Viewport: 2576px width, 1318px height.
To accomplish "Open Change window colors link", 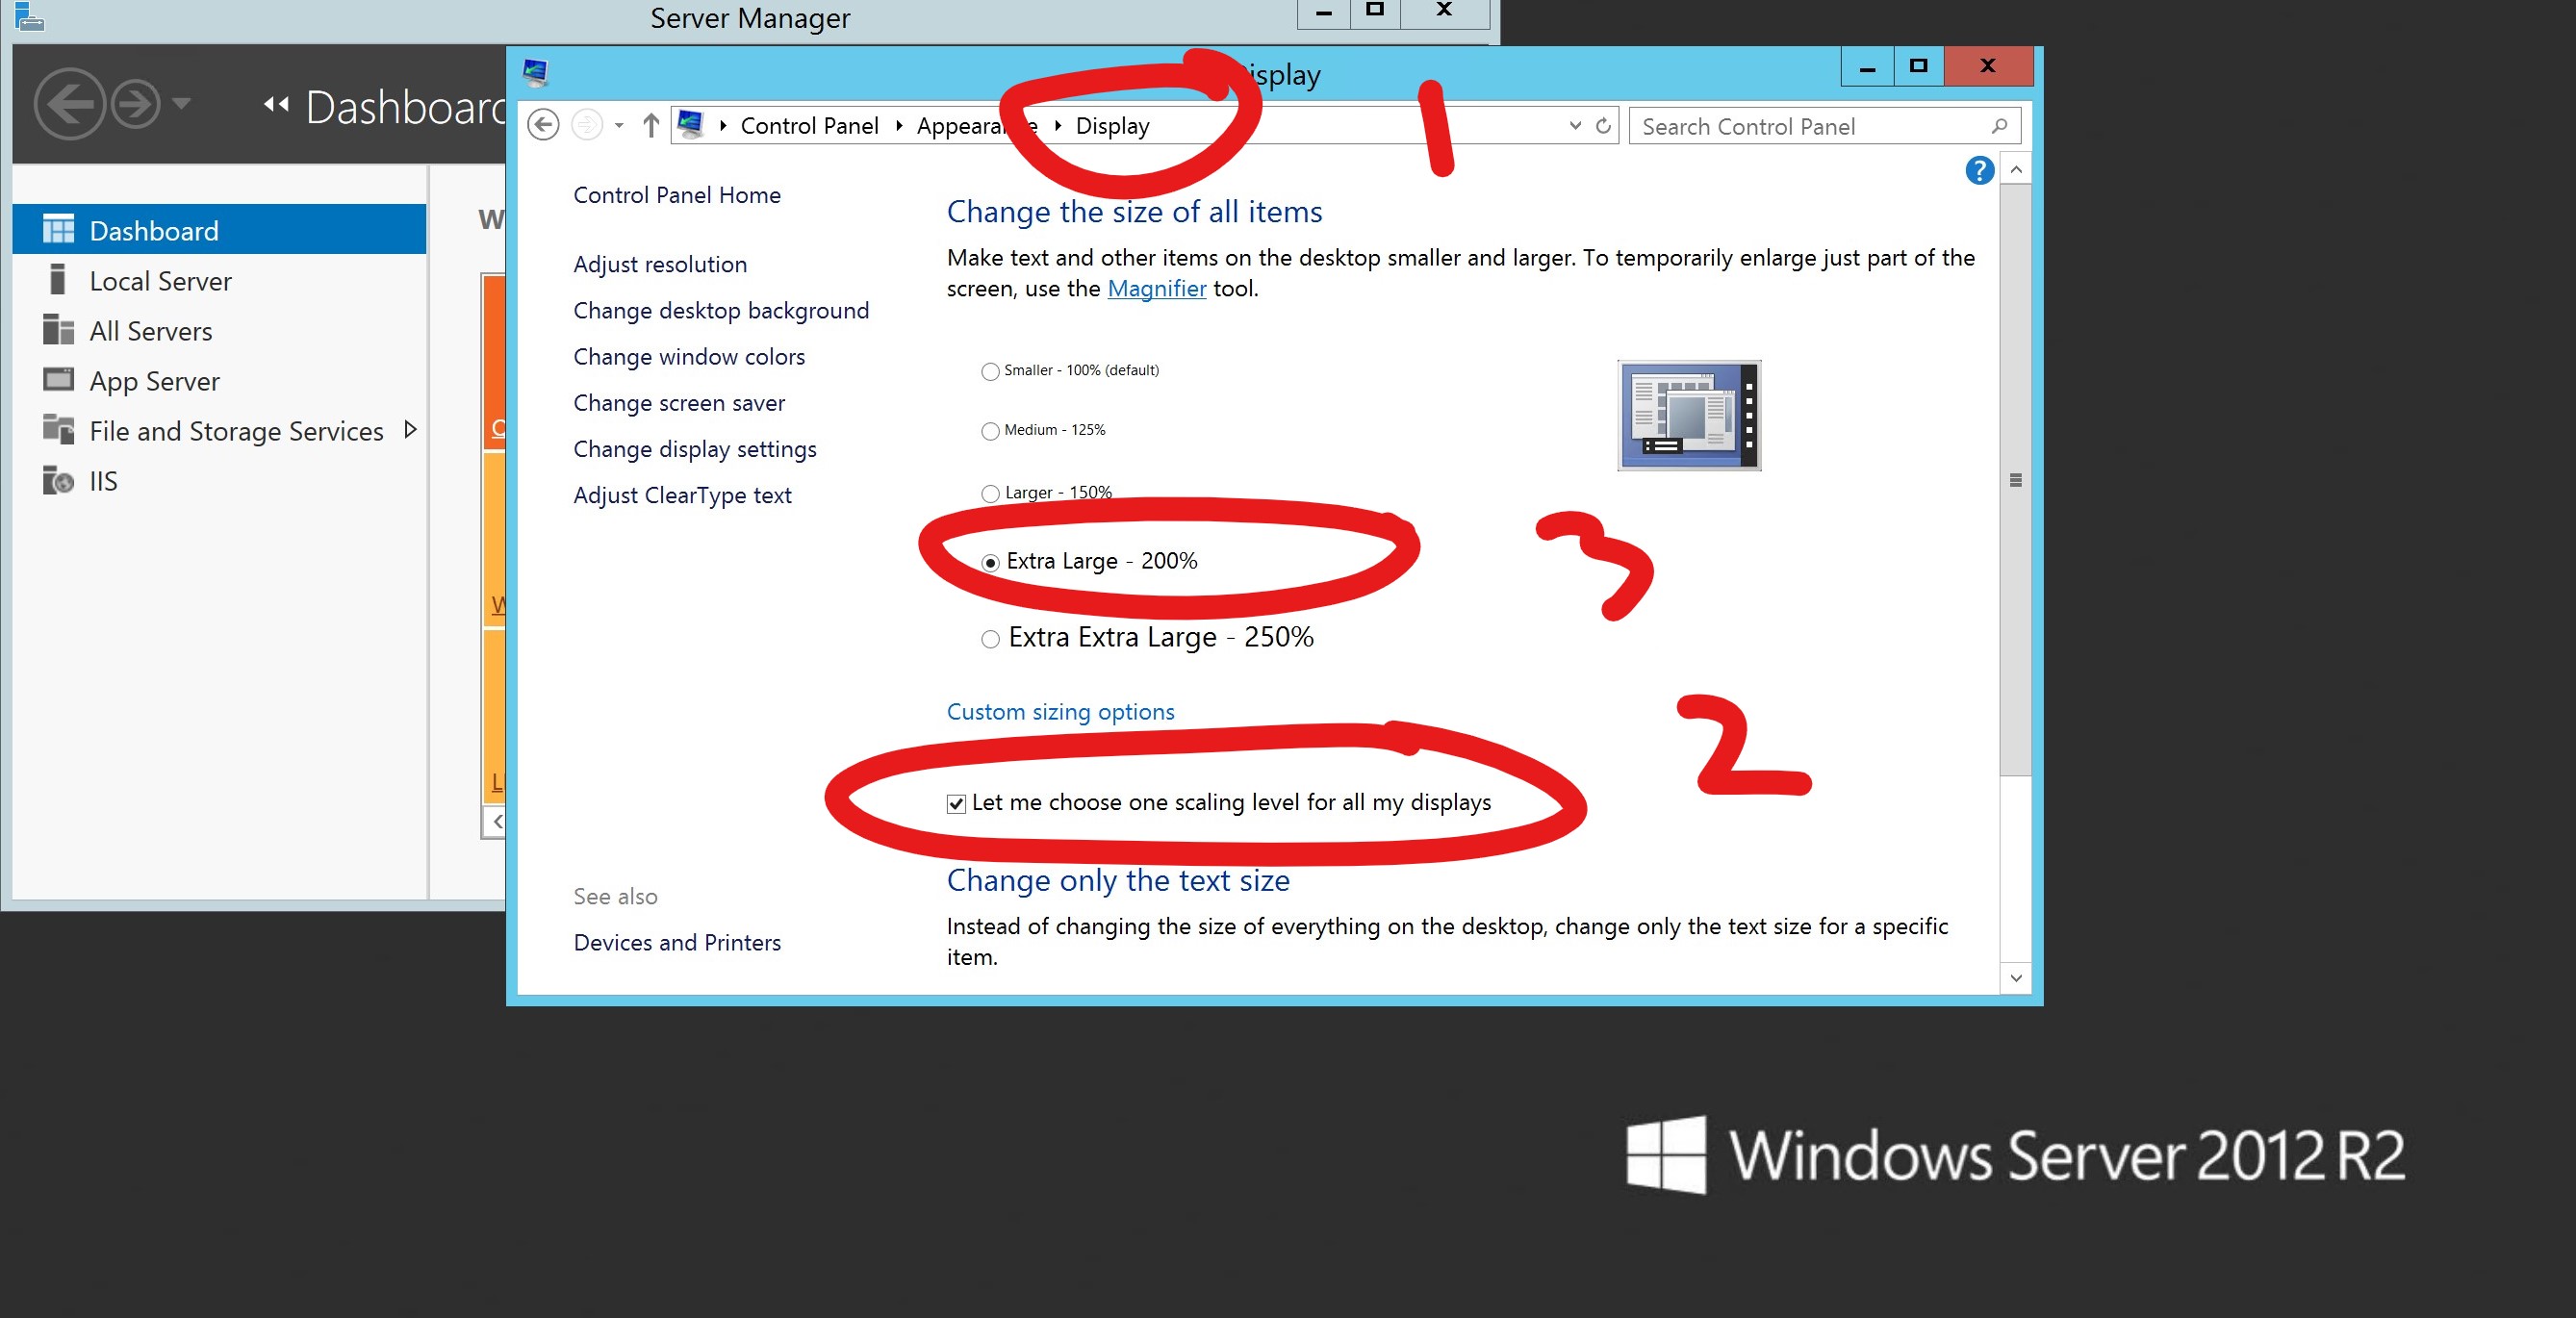I will pos(689,357).
